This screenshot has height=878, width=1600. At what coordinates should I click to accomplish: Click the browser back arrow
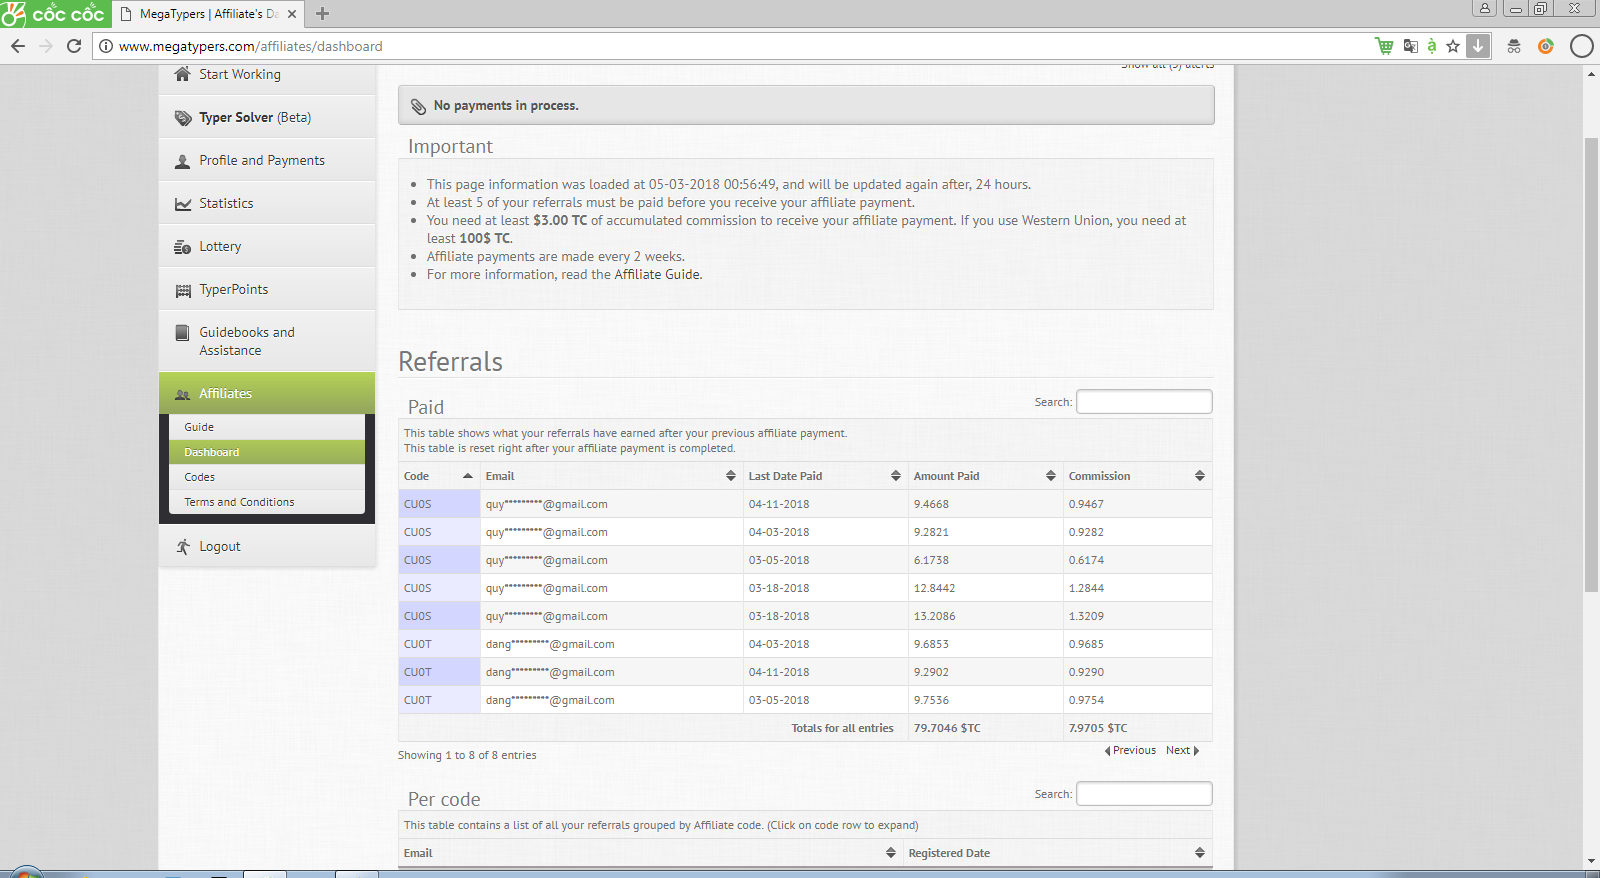[18, 46]
